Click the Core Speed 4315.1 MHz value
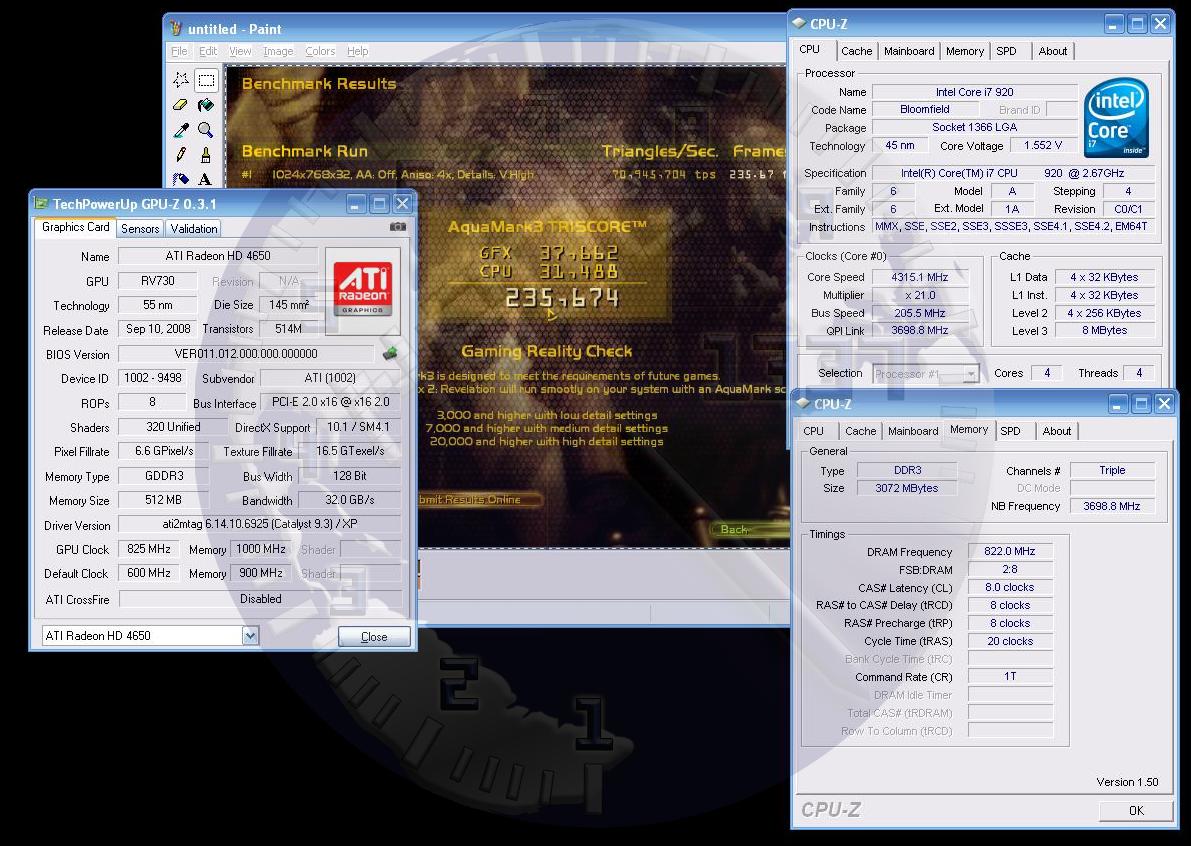This screenshot has height=846, width=1191. click(x=920, y=277)
